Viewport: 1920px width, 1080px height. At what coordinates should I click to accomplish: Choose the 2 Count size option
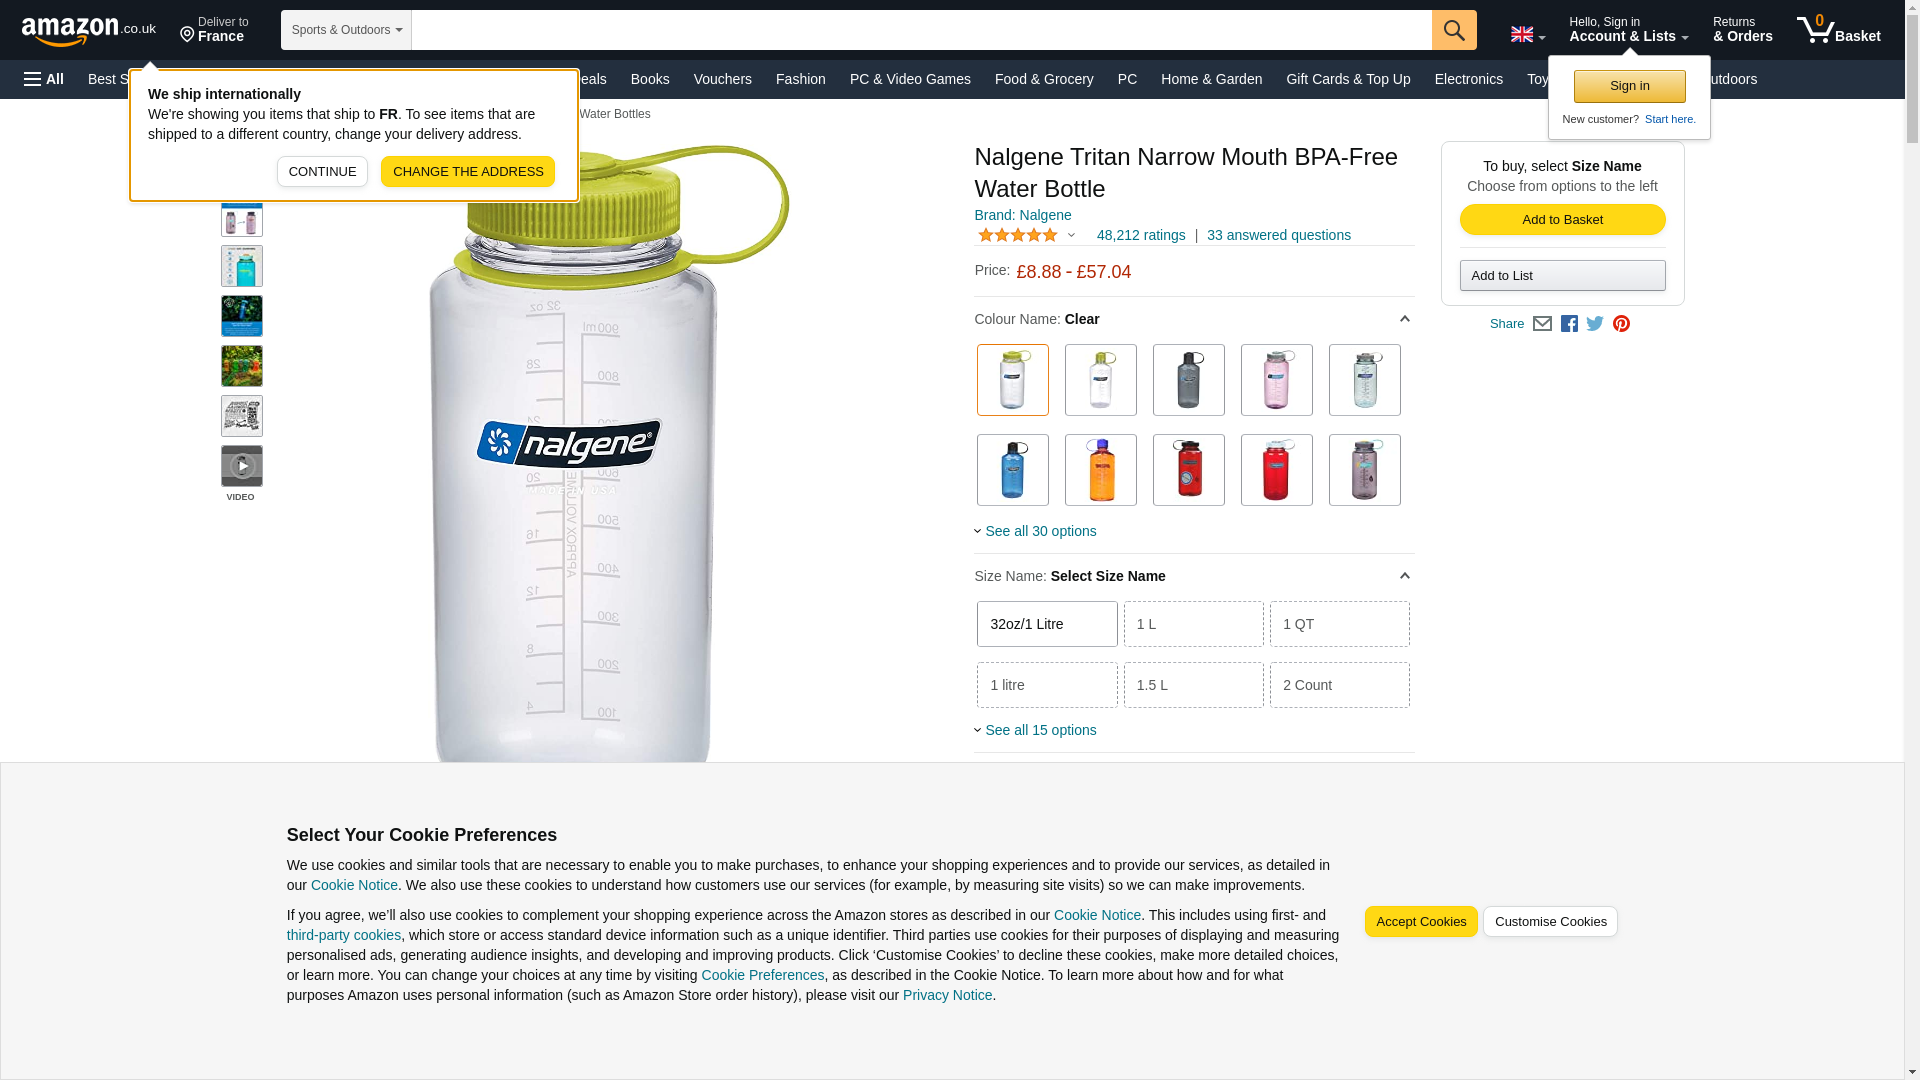click(1340, 685)
